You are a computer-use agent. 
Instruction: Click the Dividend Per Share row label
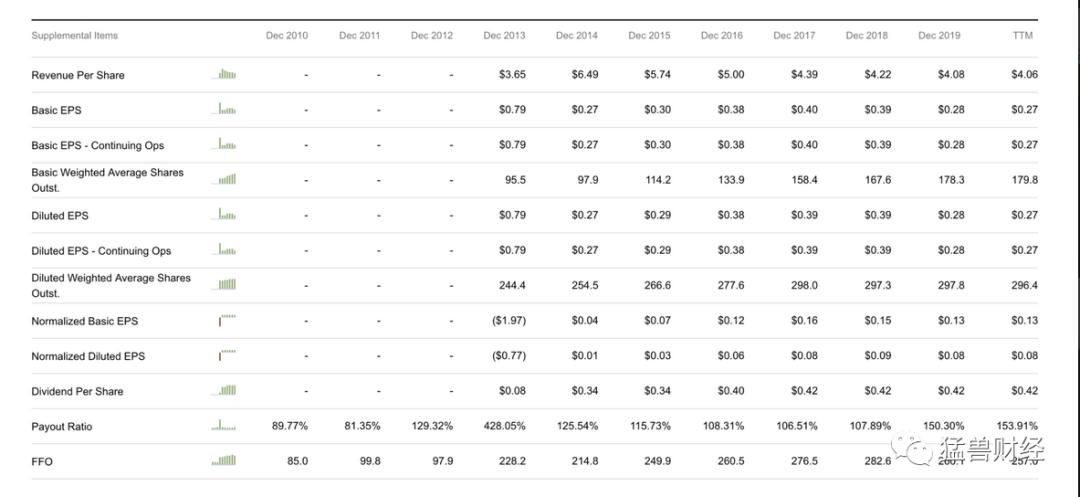[x=77, y=392]
